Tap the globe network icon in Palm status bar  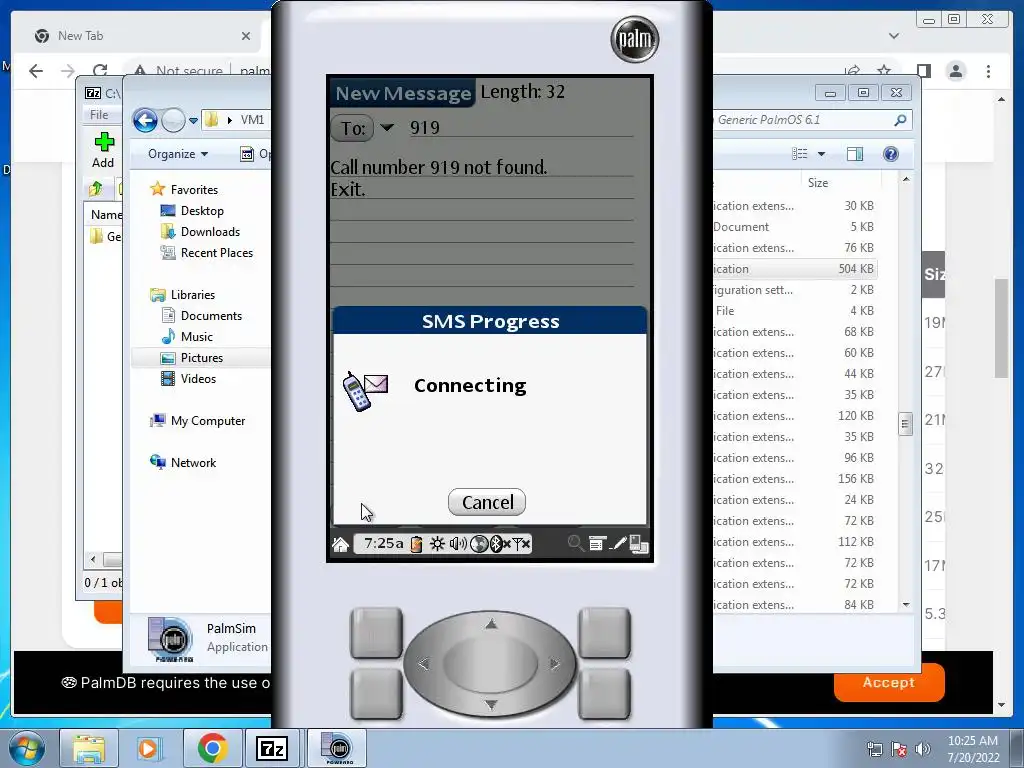(479, 544)
